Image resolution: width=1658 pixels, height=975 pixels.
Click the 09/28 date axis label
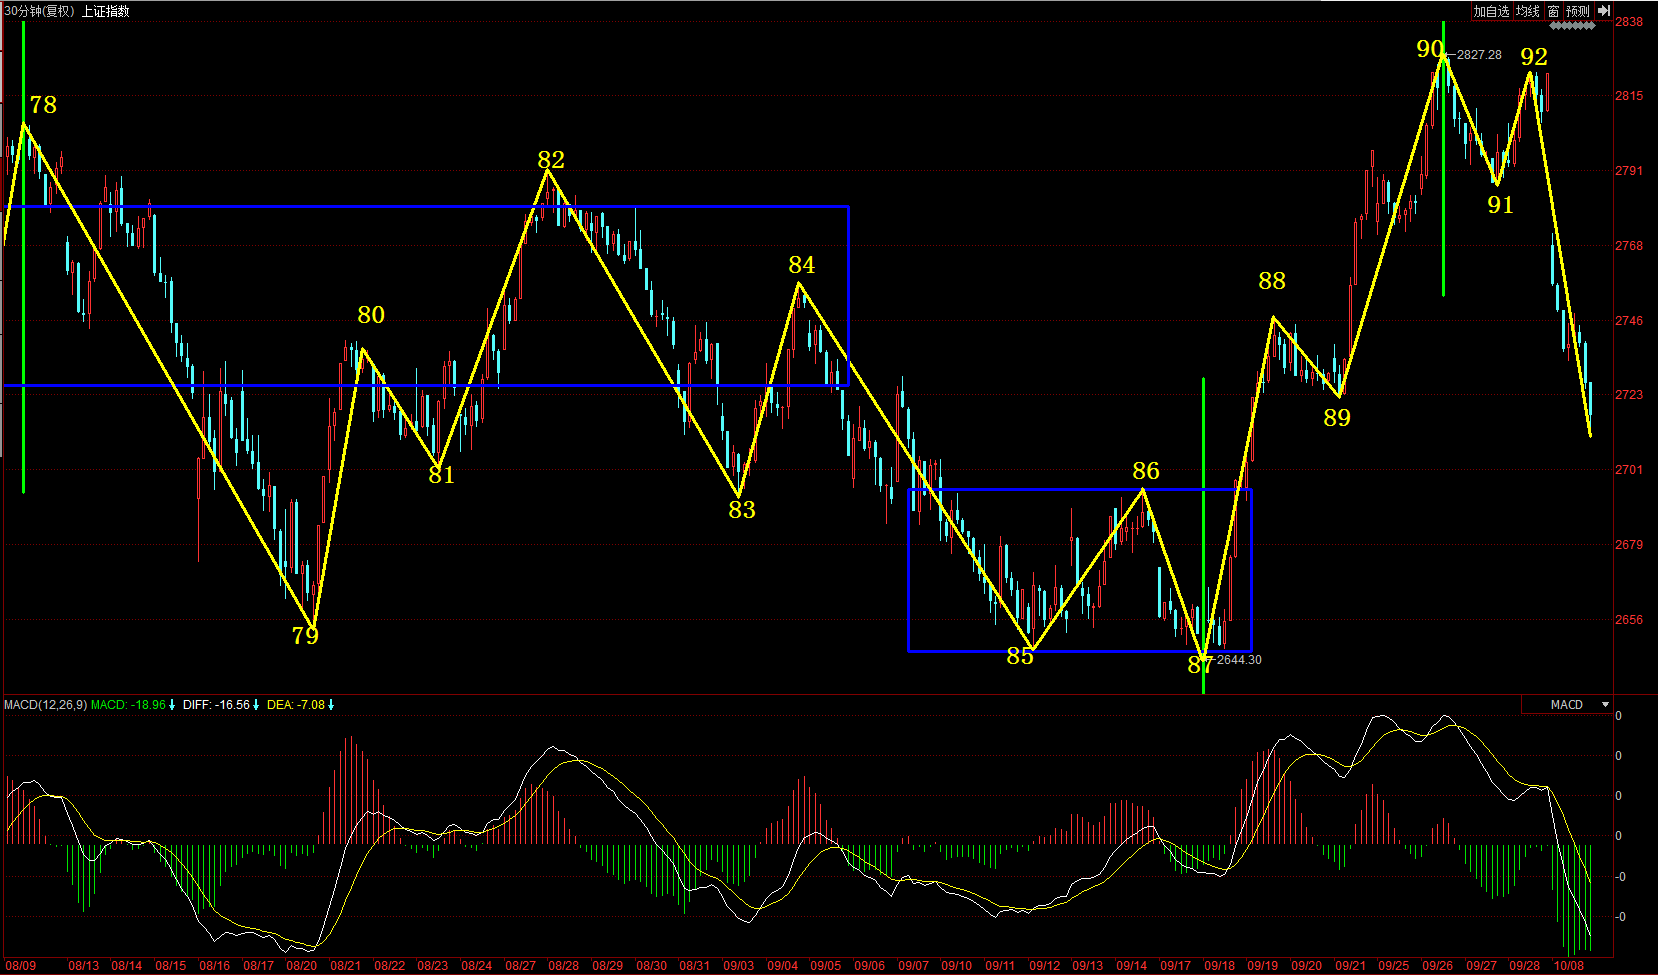coord(1525,966)
